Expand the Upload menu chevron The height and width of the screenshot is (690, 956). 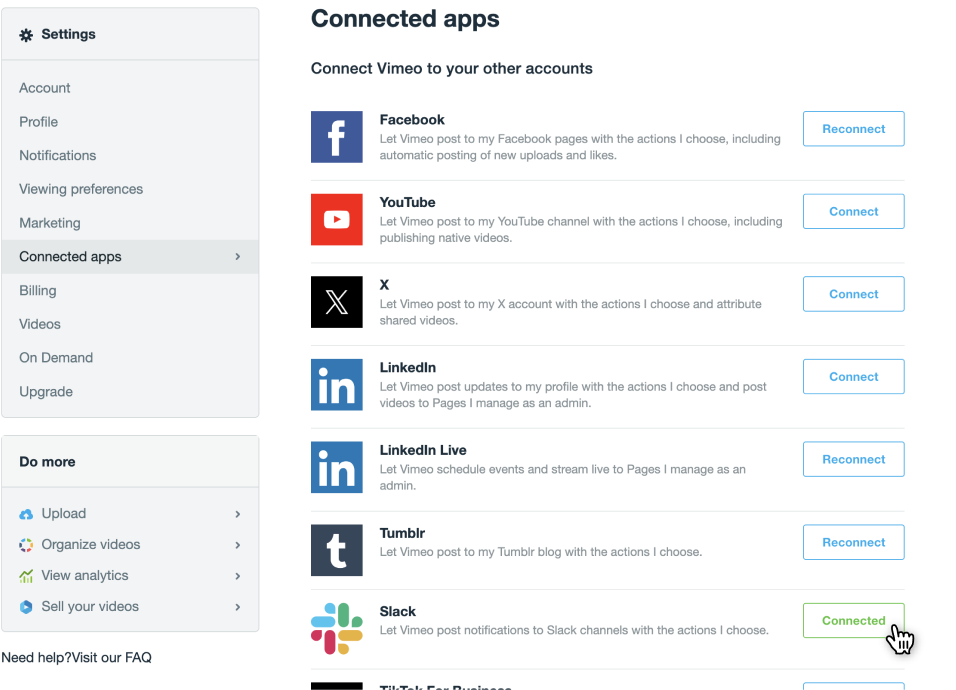click(x=238, y=514)
